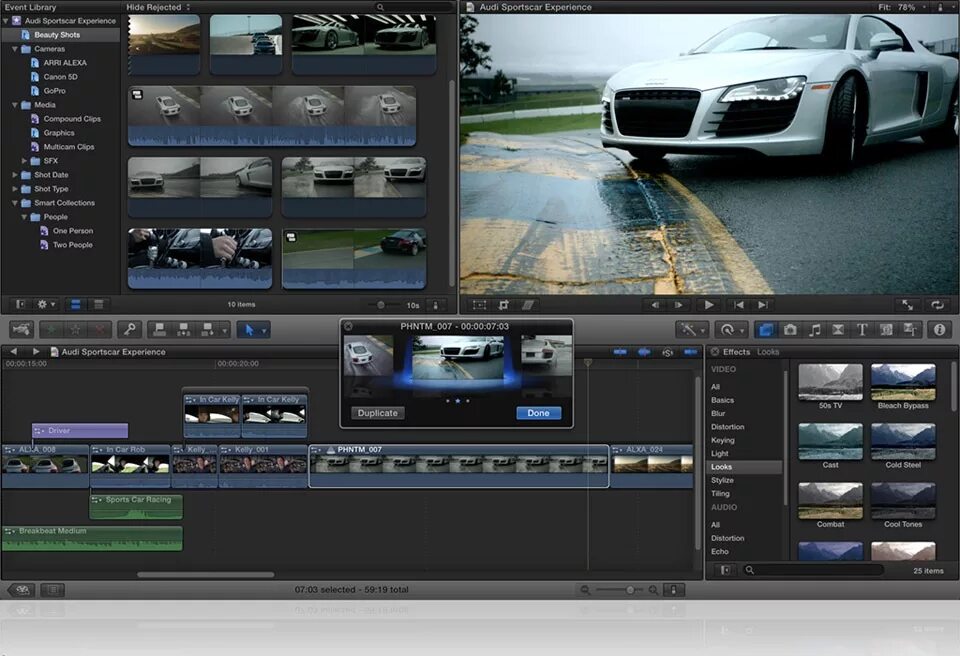
Task: Click the insert clip edit icon
Action: point(184,330)
